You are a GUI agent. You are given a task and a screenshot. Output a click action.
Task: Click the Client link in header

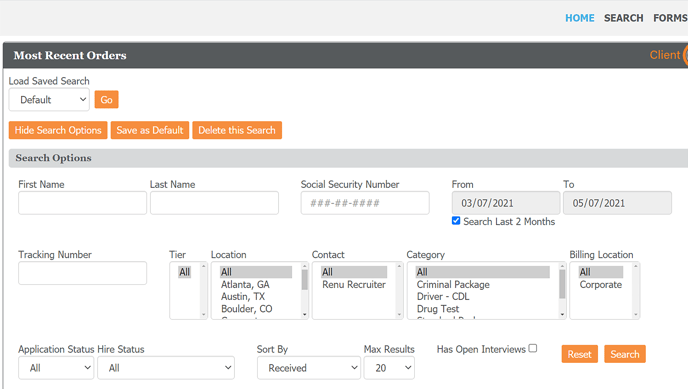click(x=665, y=55)
